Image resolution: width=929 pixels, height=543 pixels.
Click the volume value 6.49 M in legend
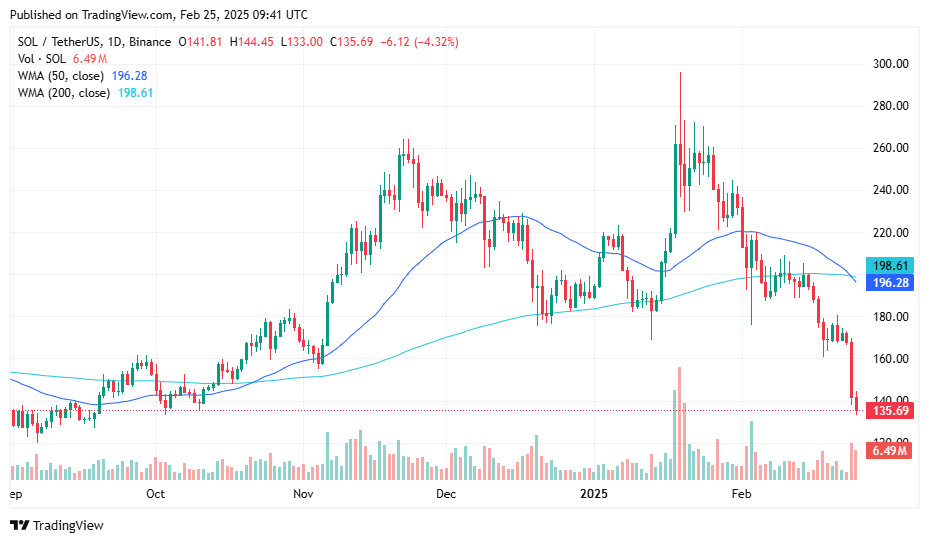(x=90, y=59)
